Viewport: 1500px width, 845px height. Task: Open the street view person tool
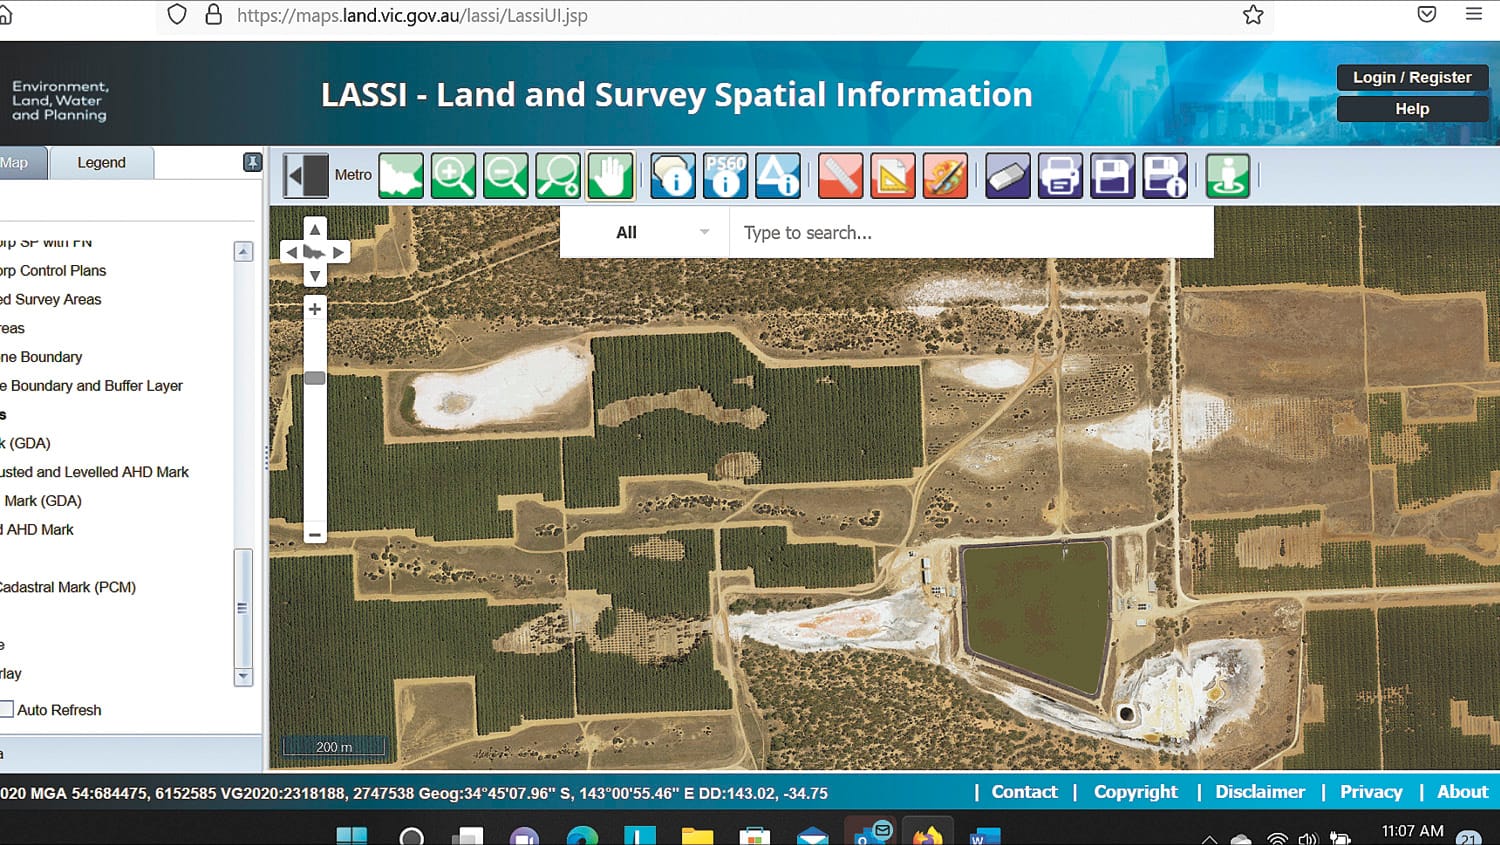[x=1227, y=176]
